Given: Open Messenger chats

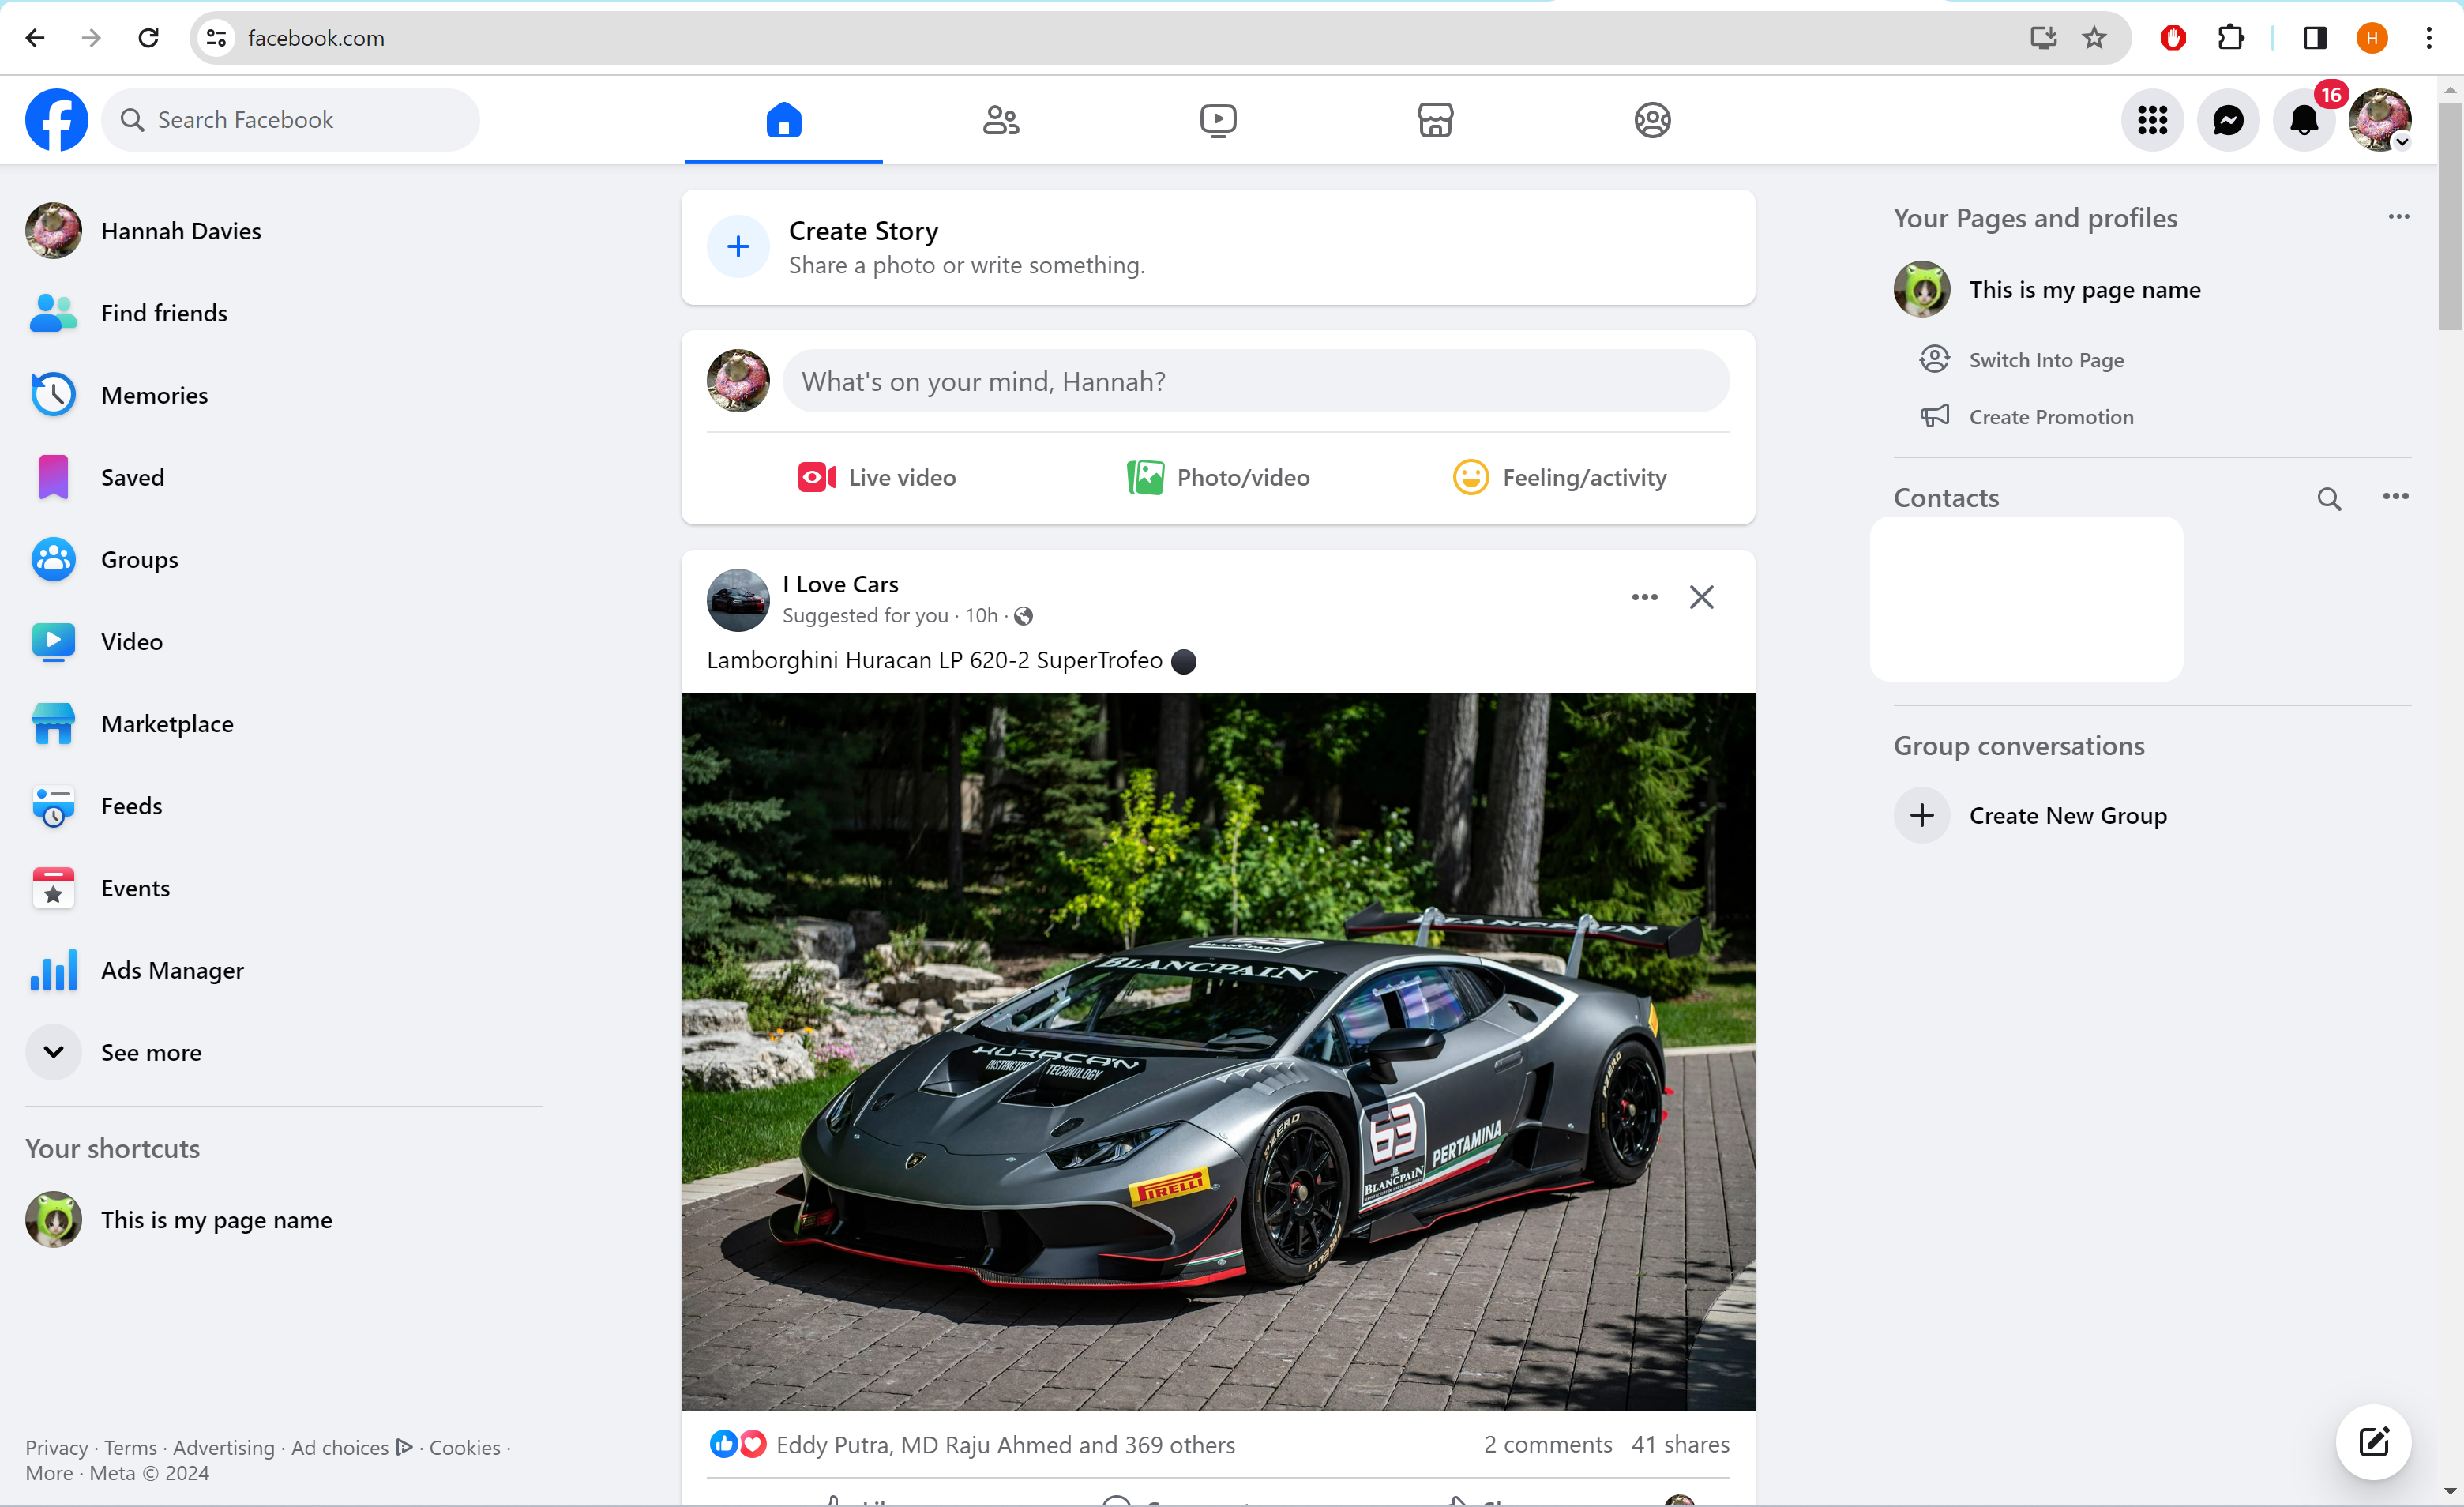Looking at the screenshot, I should click(2228, 120).
